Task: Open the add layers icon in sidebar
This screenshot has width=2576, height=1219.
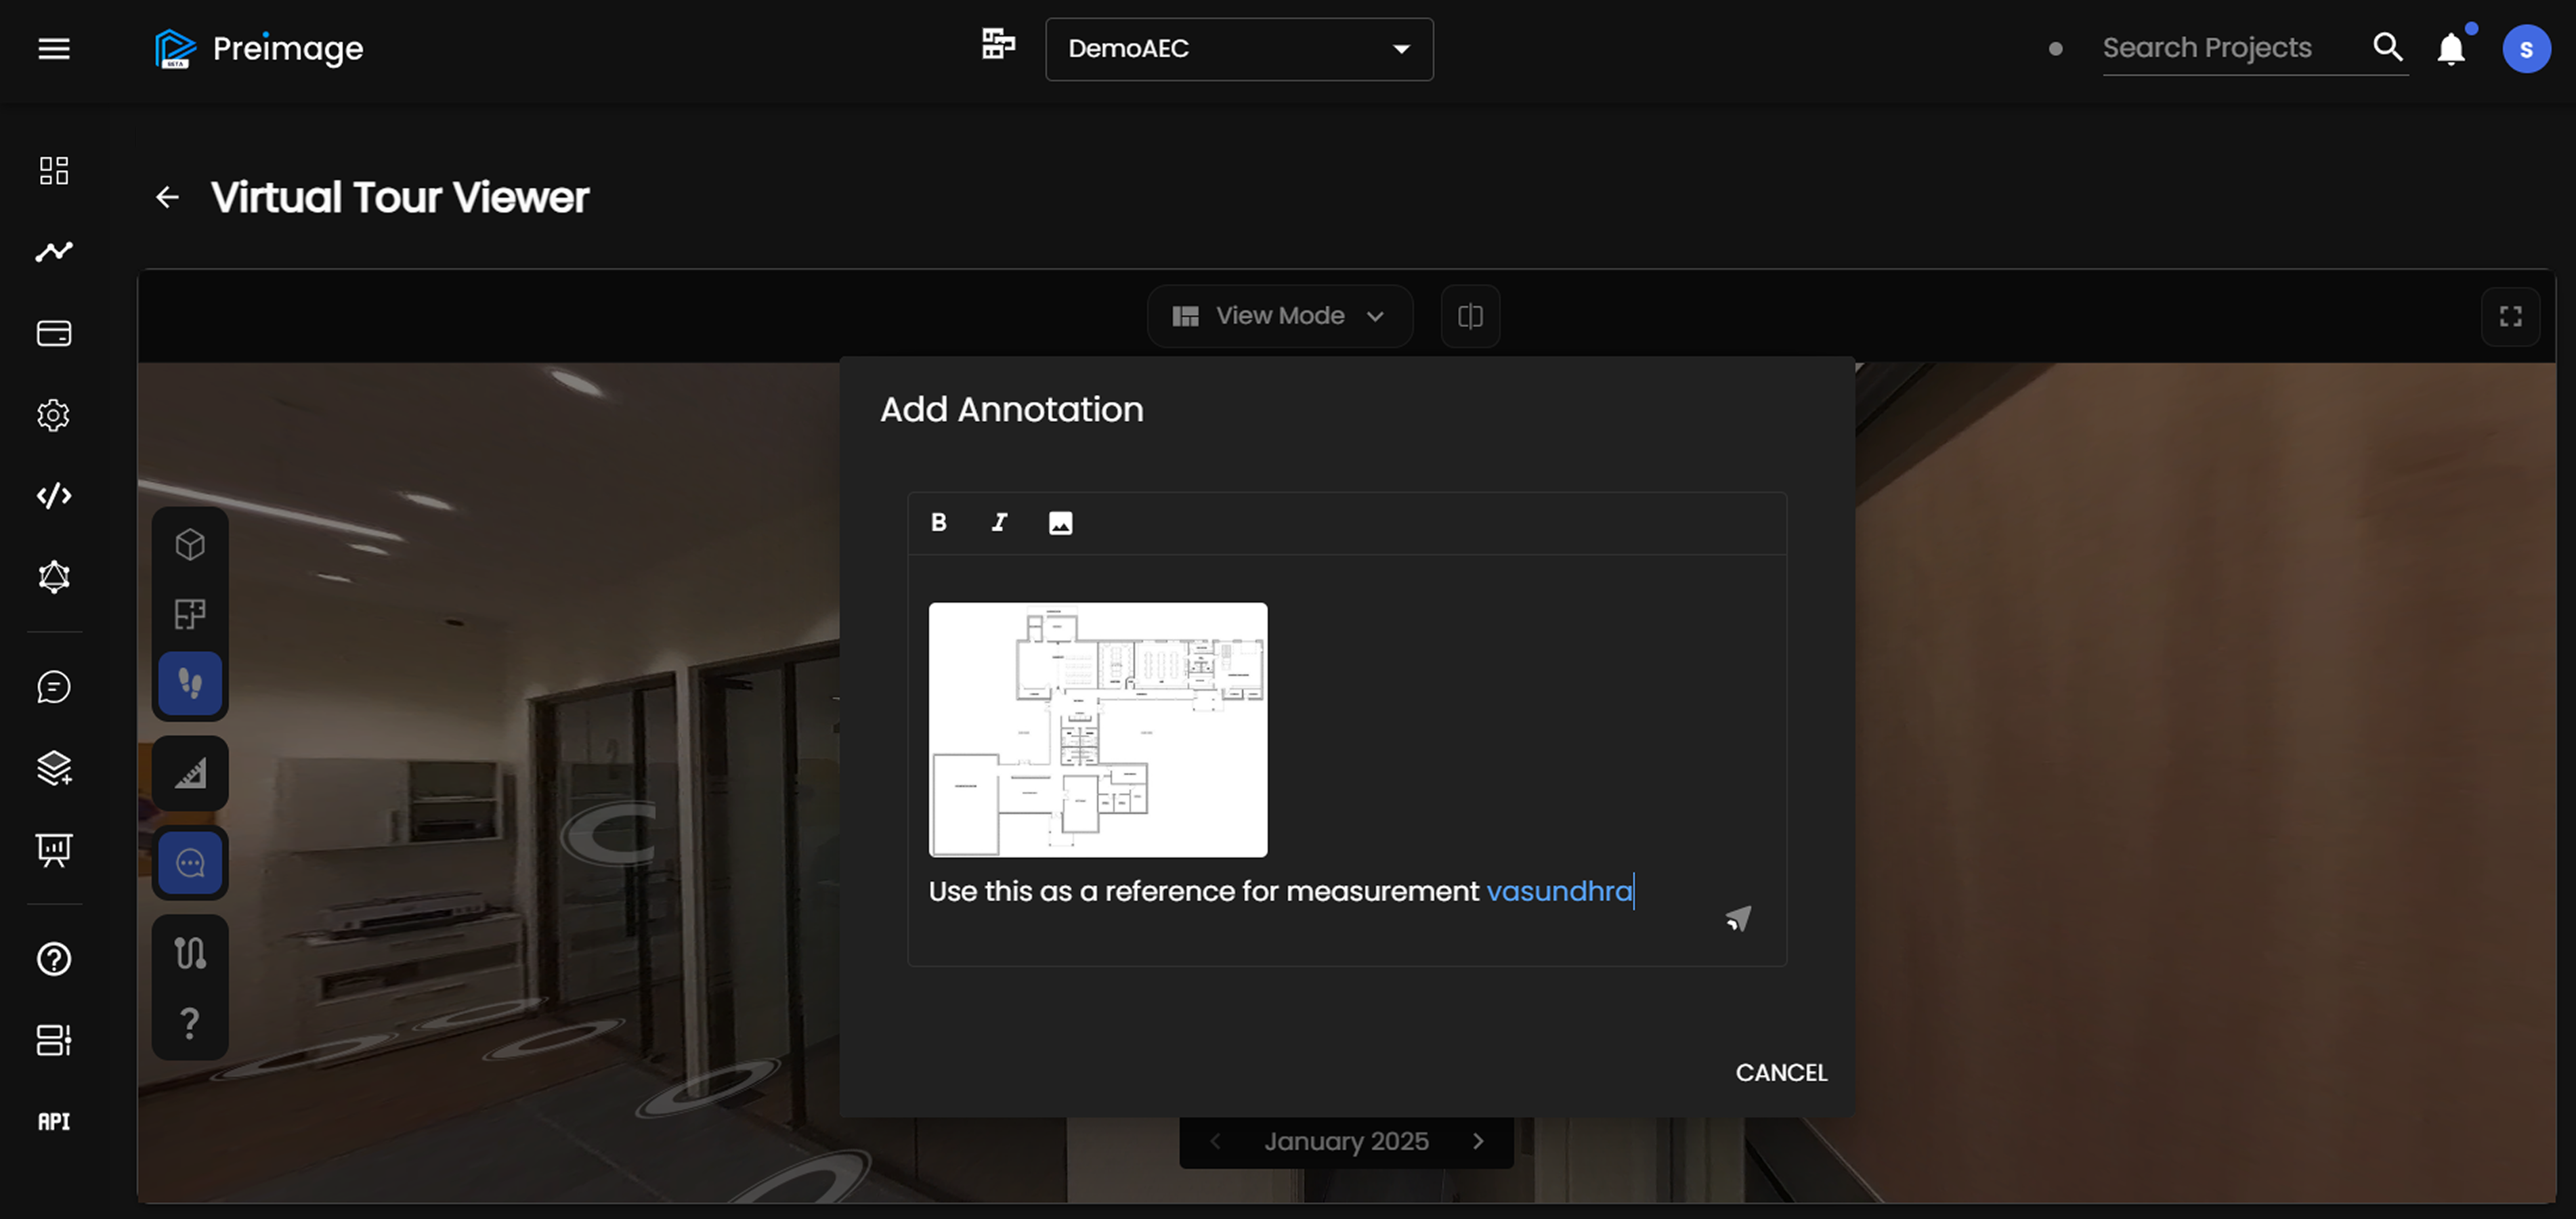Action: (x=54, y=768)
